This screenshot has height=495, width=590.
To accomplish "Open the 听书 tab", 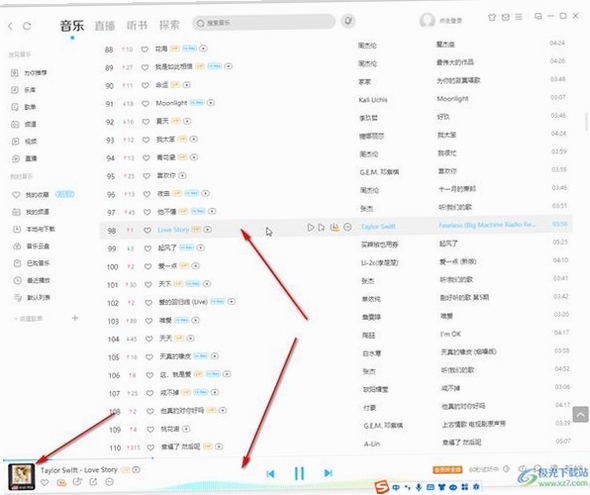I will point(137,25).
